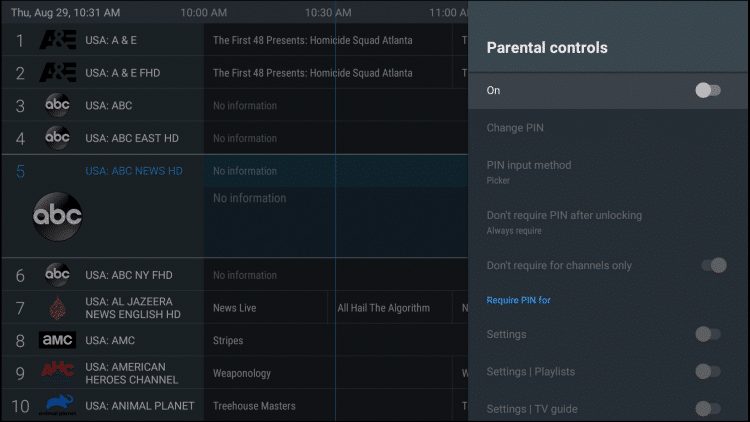Click the abc logo beside ABC EAST HD

pos(57,138)
